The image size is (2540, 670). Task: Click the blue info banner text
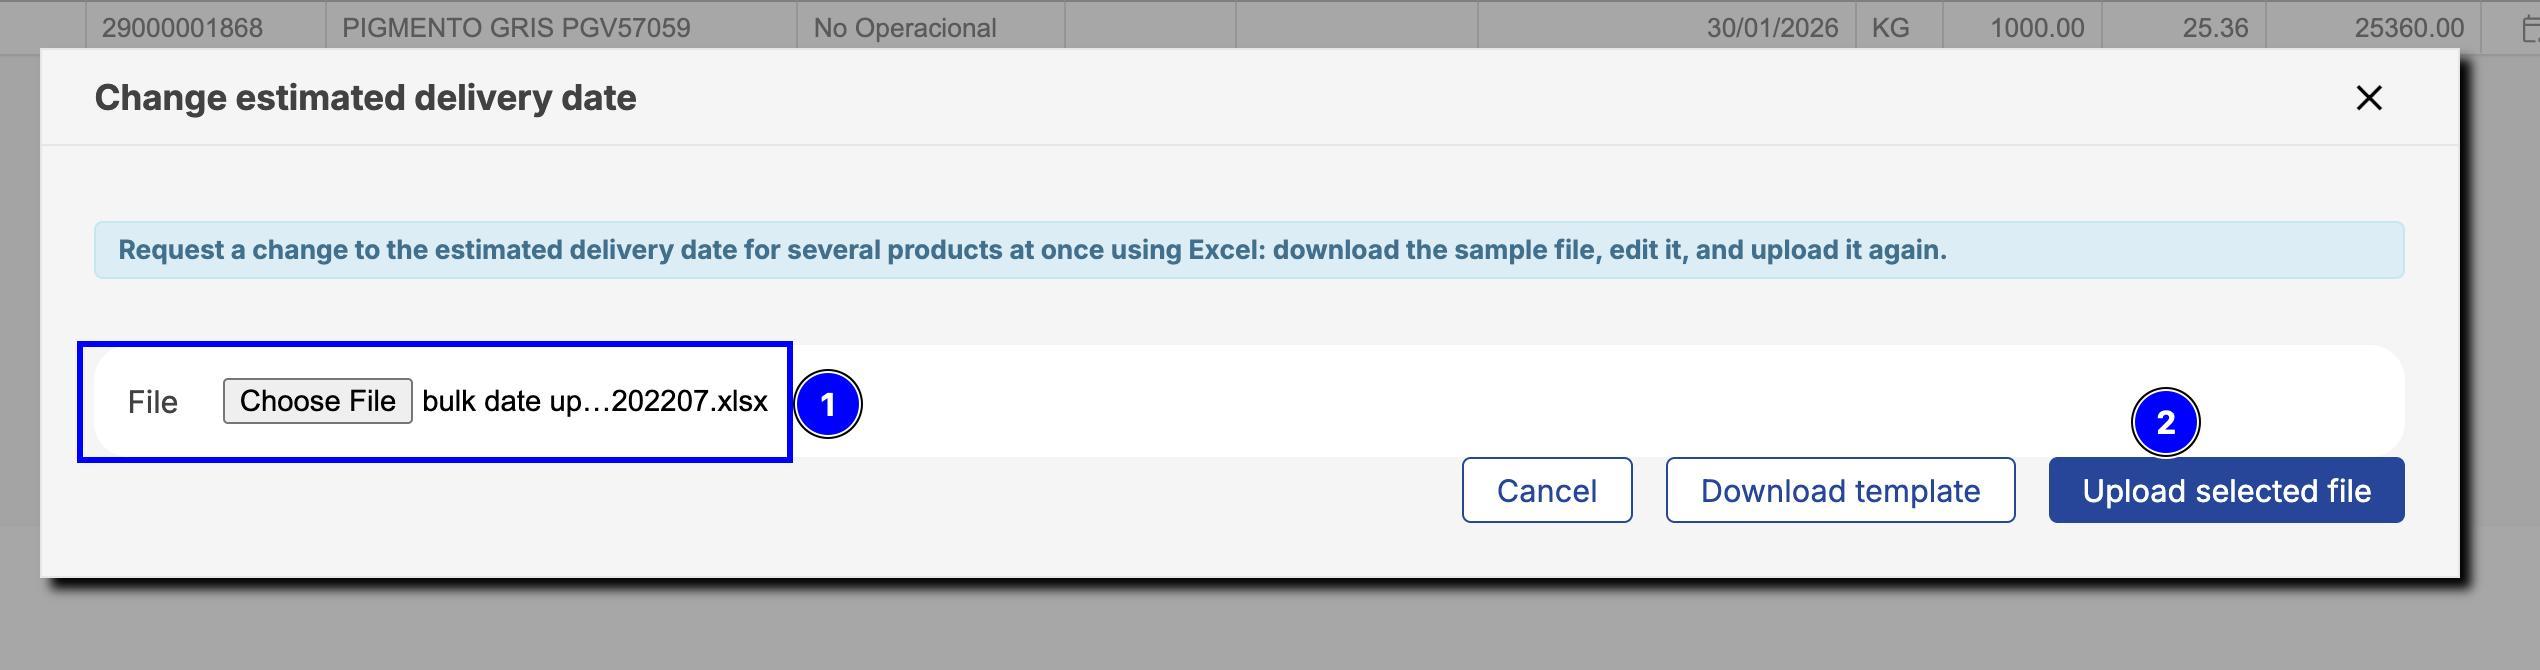coord(1032,250)
